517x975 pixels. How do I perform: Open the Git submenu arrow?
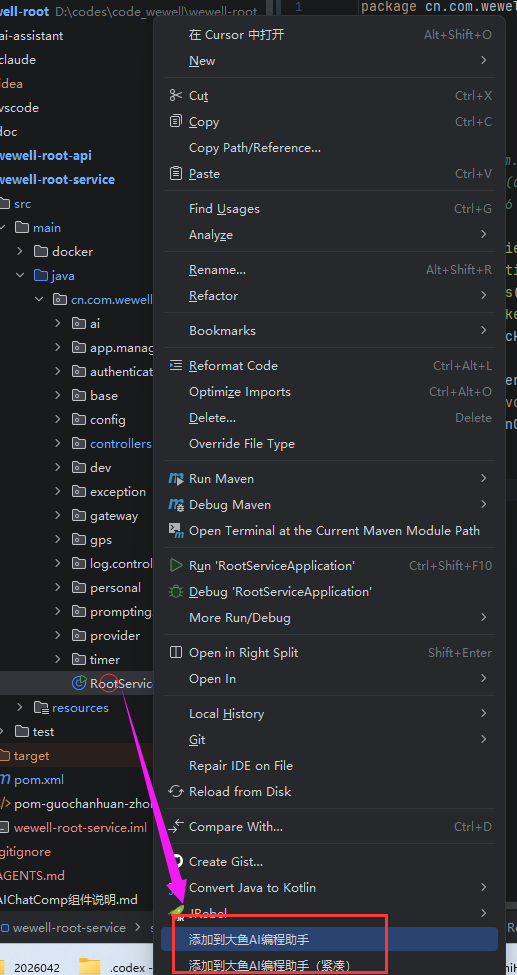point(483,739)
